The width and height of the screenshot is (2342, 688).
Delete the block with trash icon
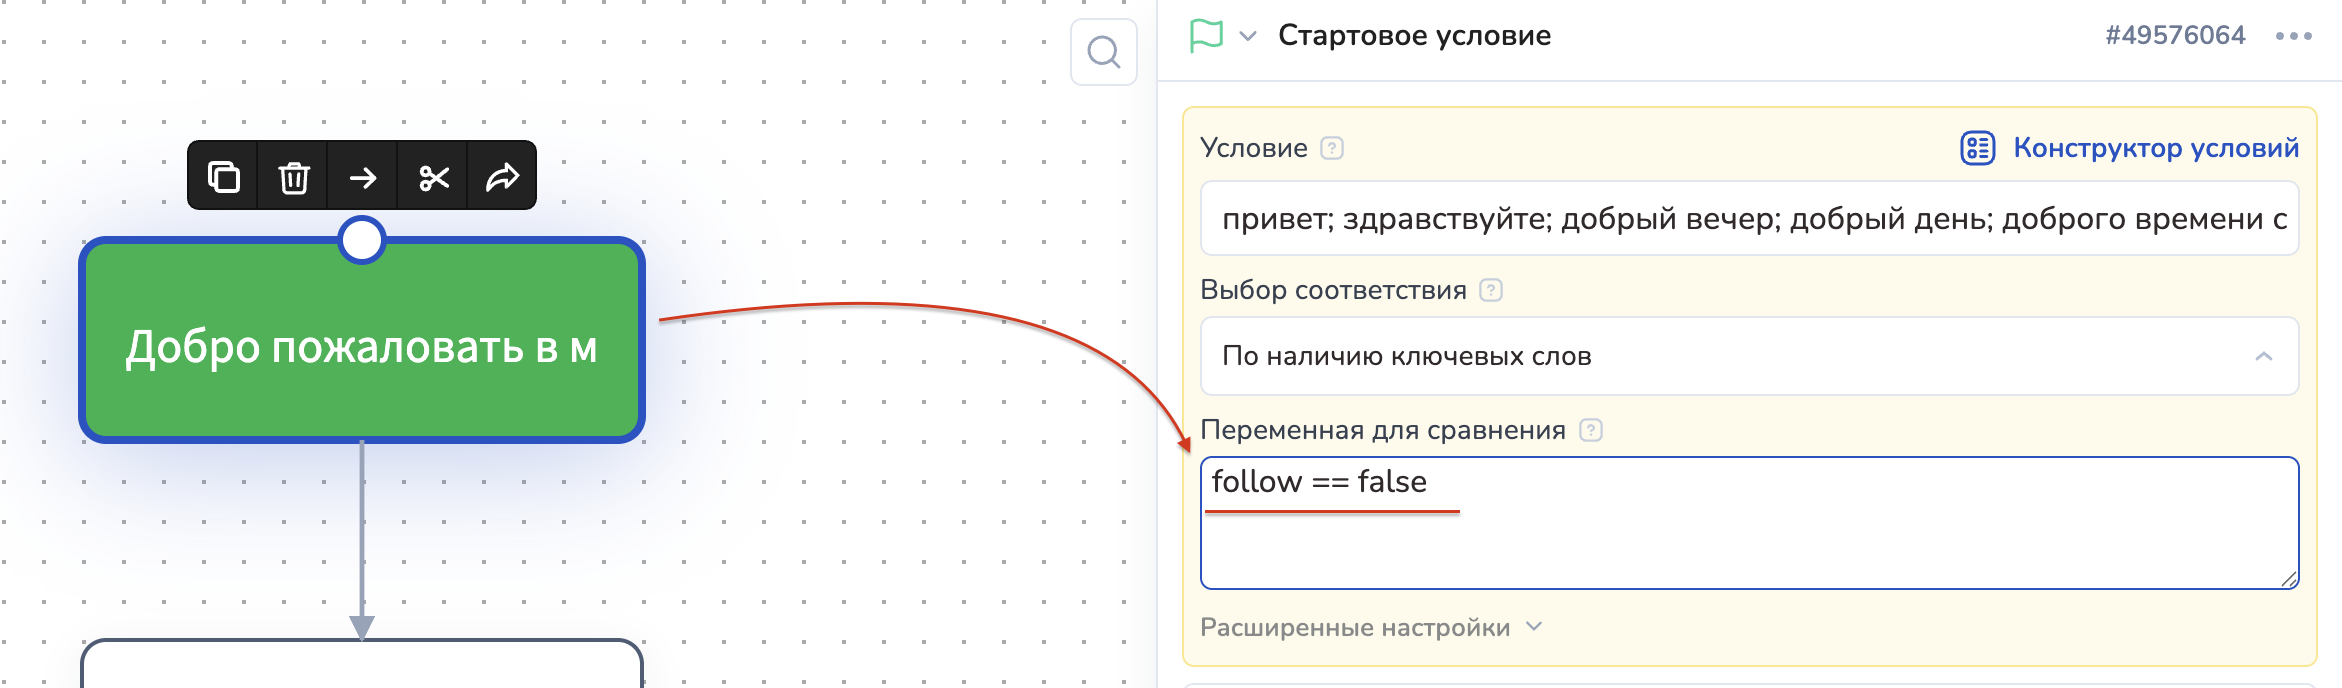293,177
